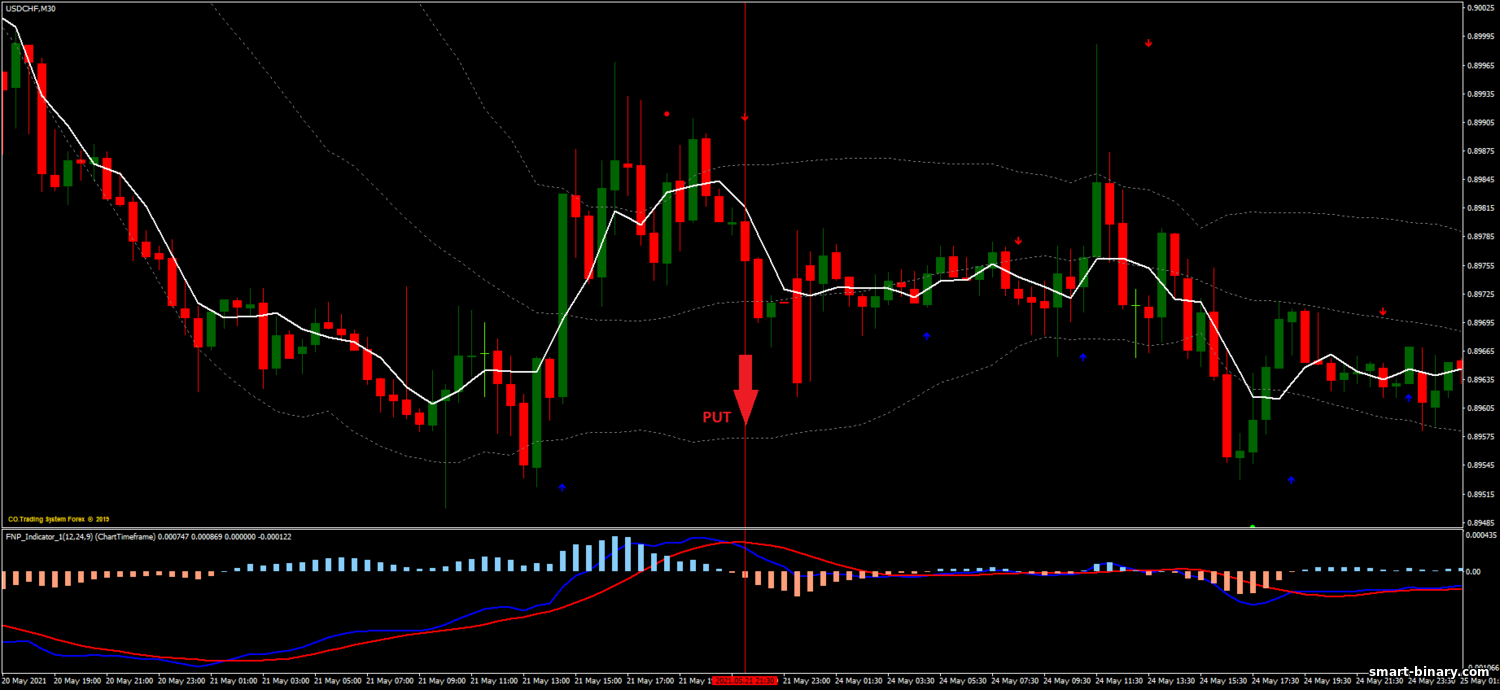Viewport: 1500px width, 690px height.
Task: Click the 24 May 05:30 time label
Action: 964,680
